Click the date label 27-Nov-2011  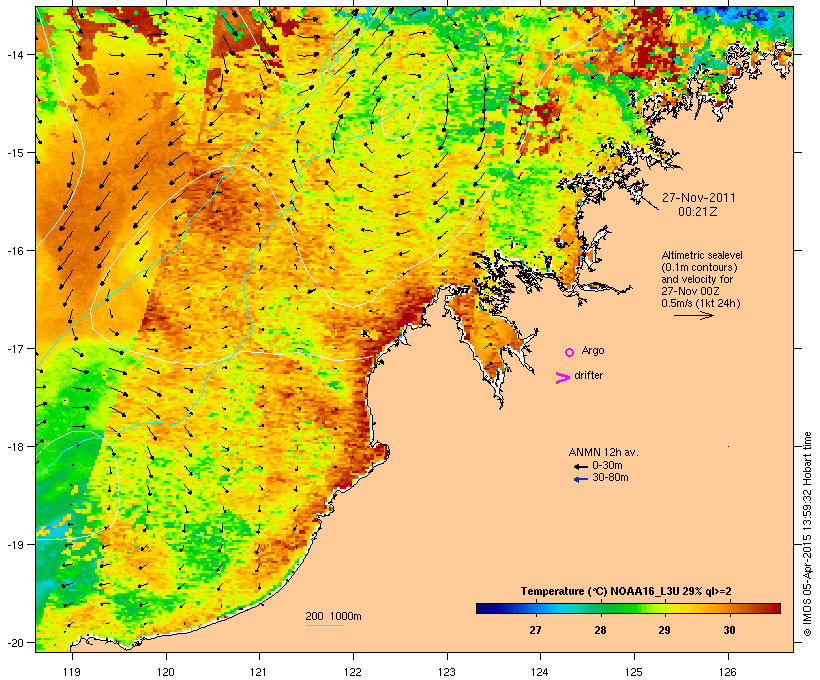[699, 198]
